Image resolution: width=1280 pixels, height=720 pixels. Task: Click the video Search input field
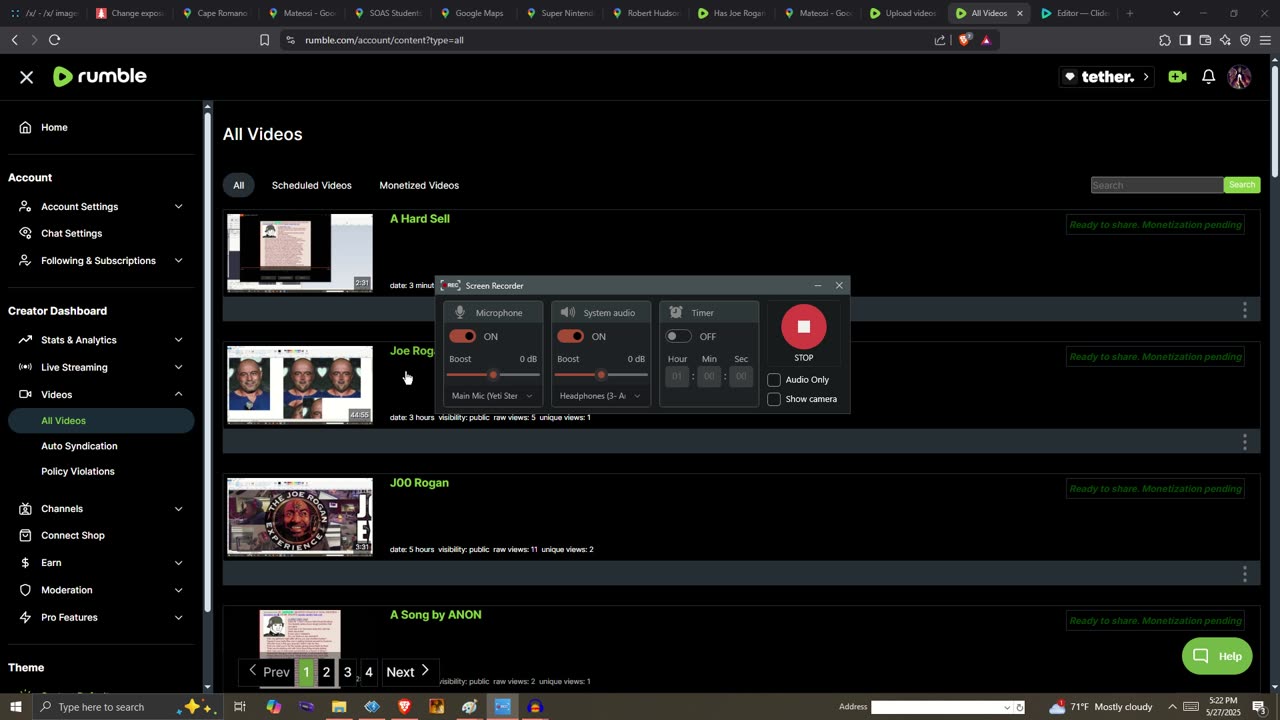pos(1157,185)
